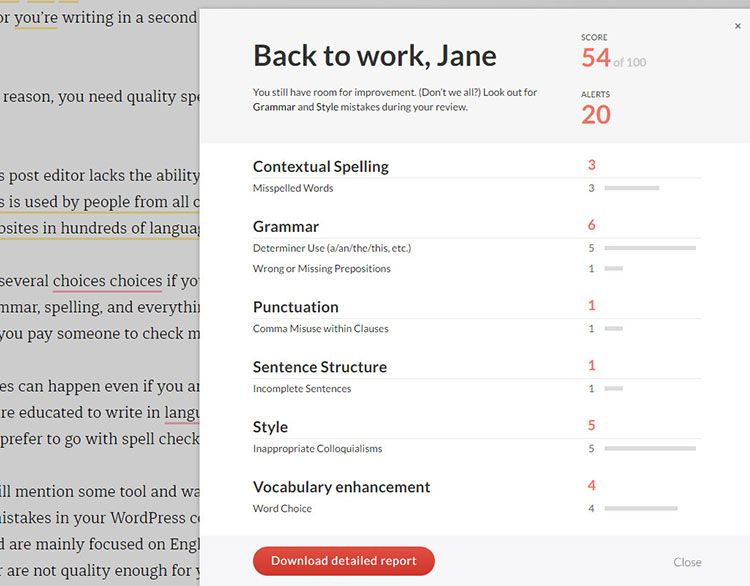Click the × icon on the report panel
750x586 pixels.
[x=738, y=27]
